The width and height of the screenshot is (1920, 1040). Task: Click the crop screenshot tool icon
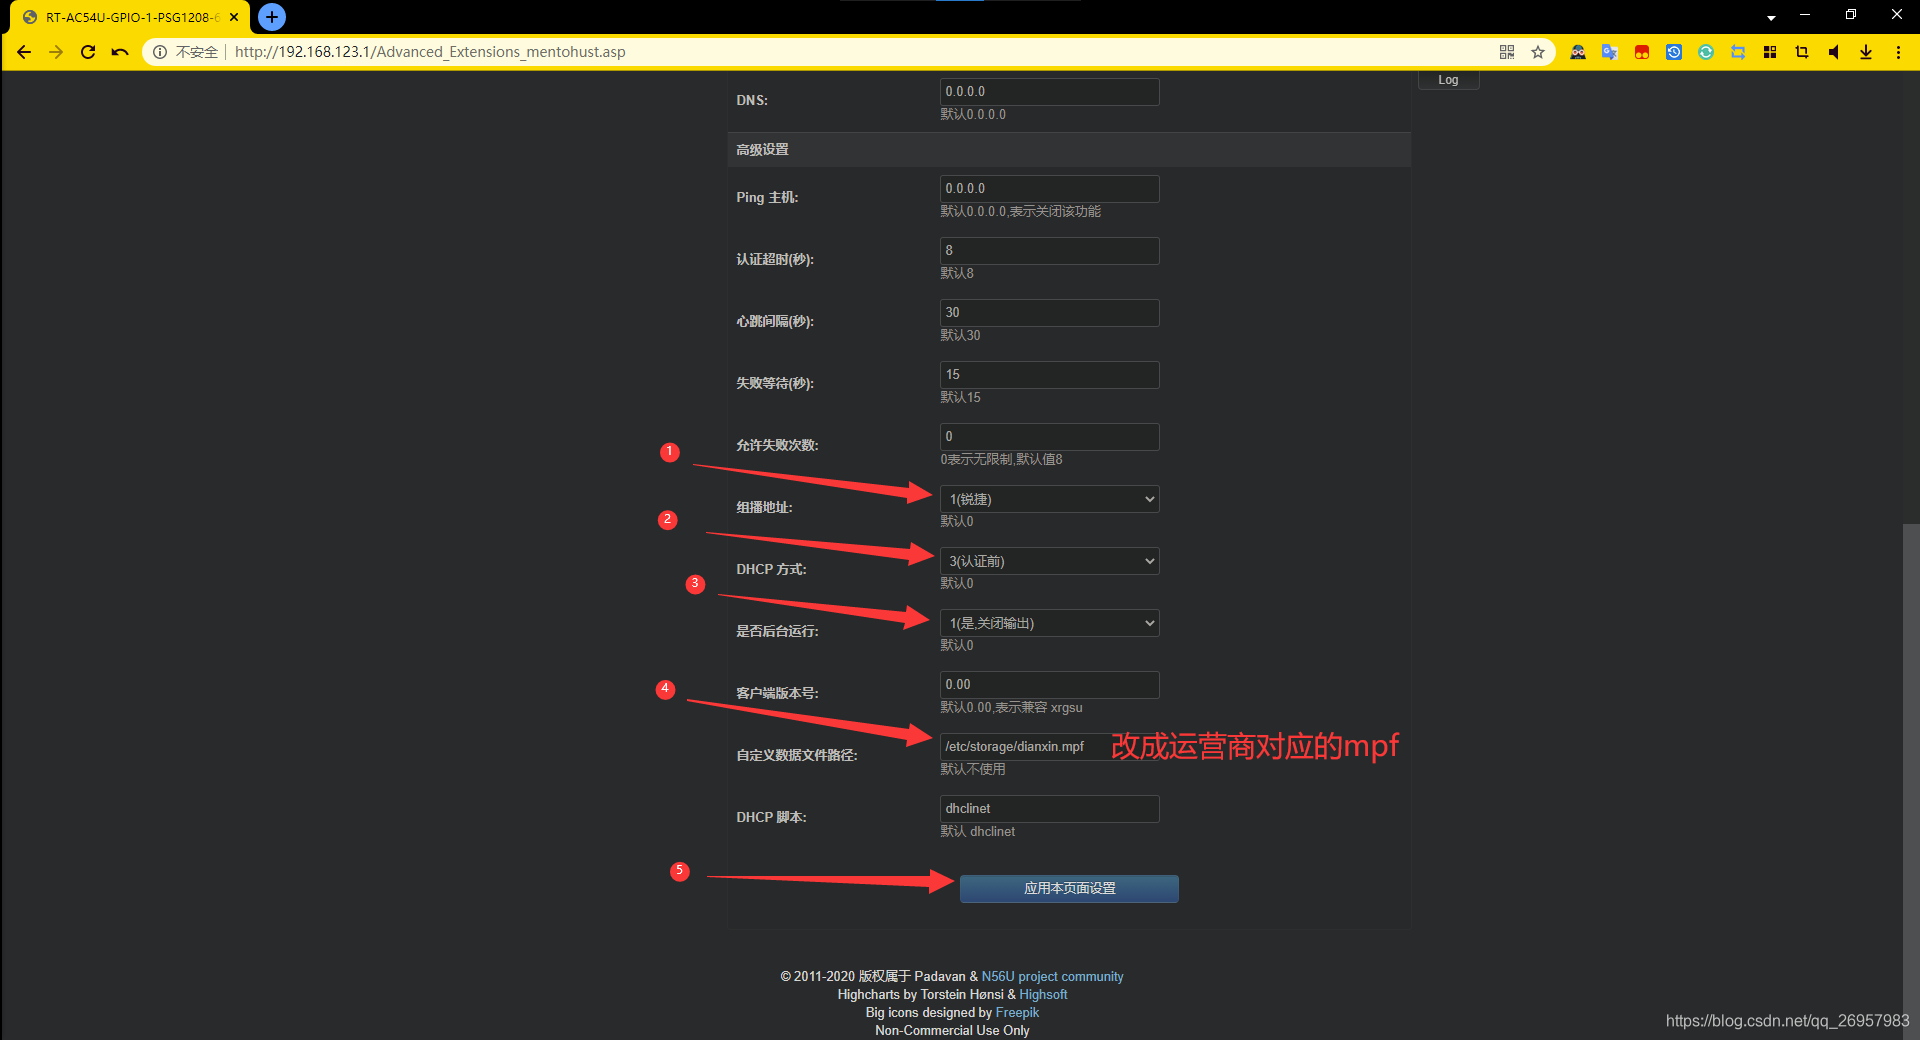tap(1802, 52)
